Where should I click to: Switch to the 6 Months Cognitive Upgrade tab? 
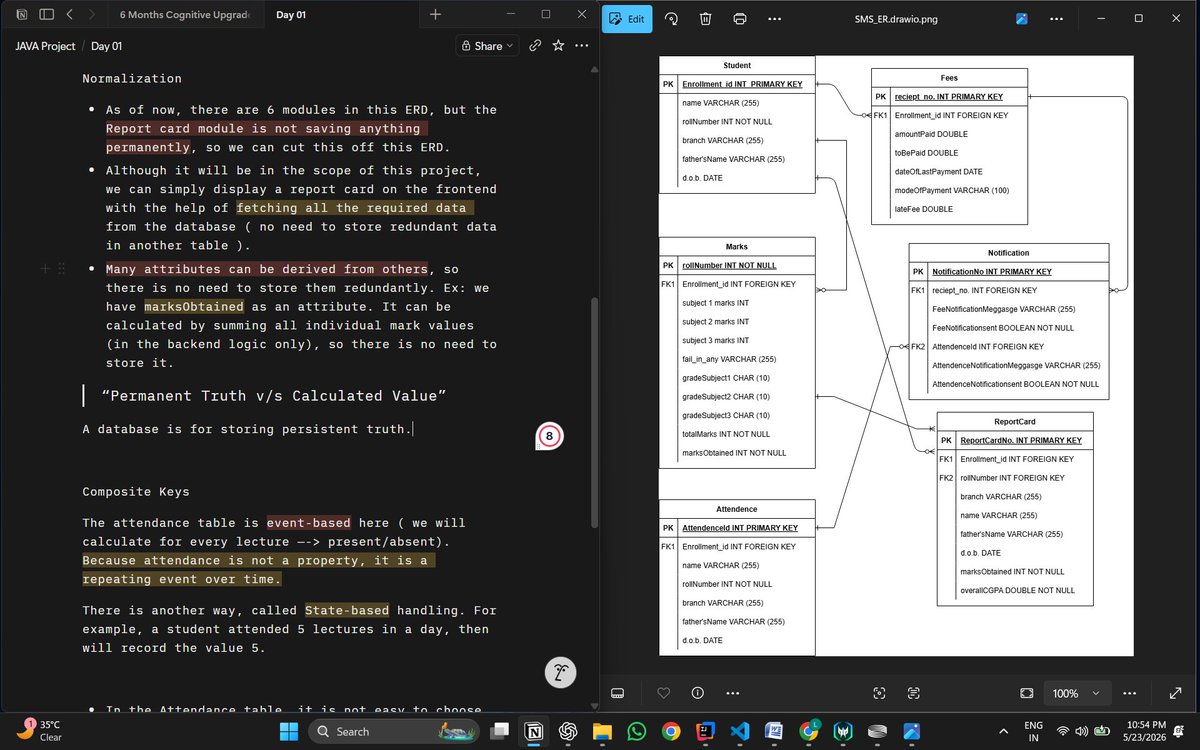click(185, 15)
